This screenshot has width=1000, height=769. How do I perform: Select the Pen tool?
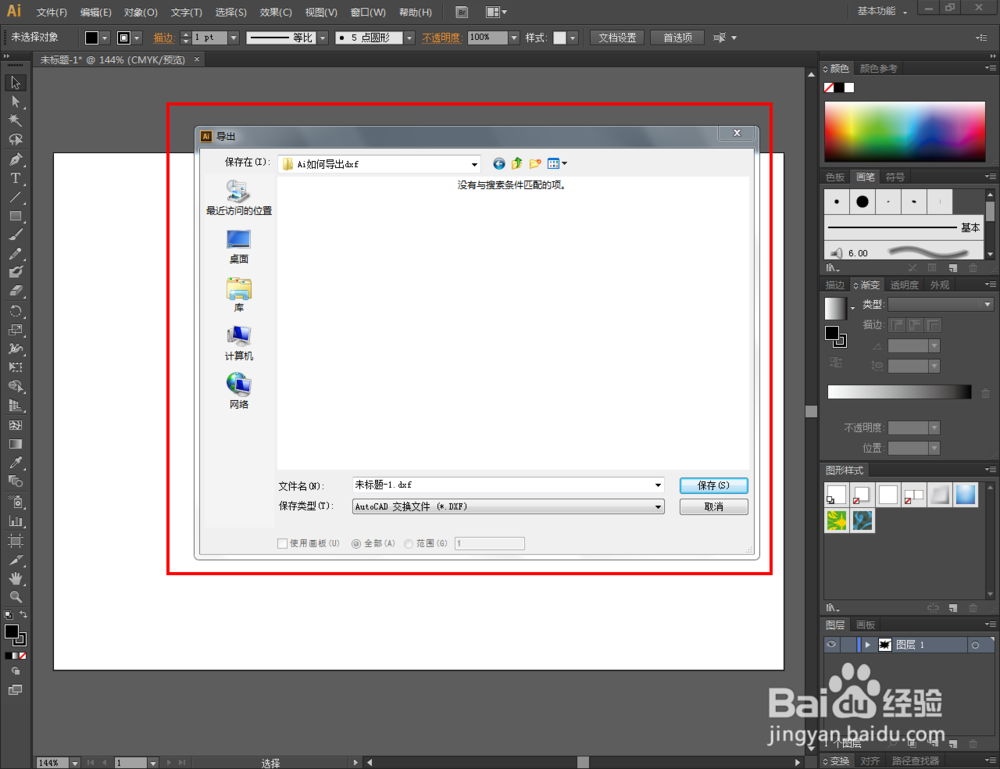[15, 159]
